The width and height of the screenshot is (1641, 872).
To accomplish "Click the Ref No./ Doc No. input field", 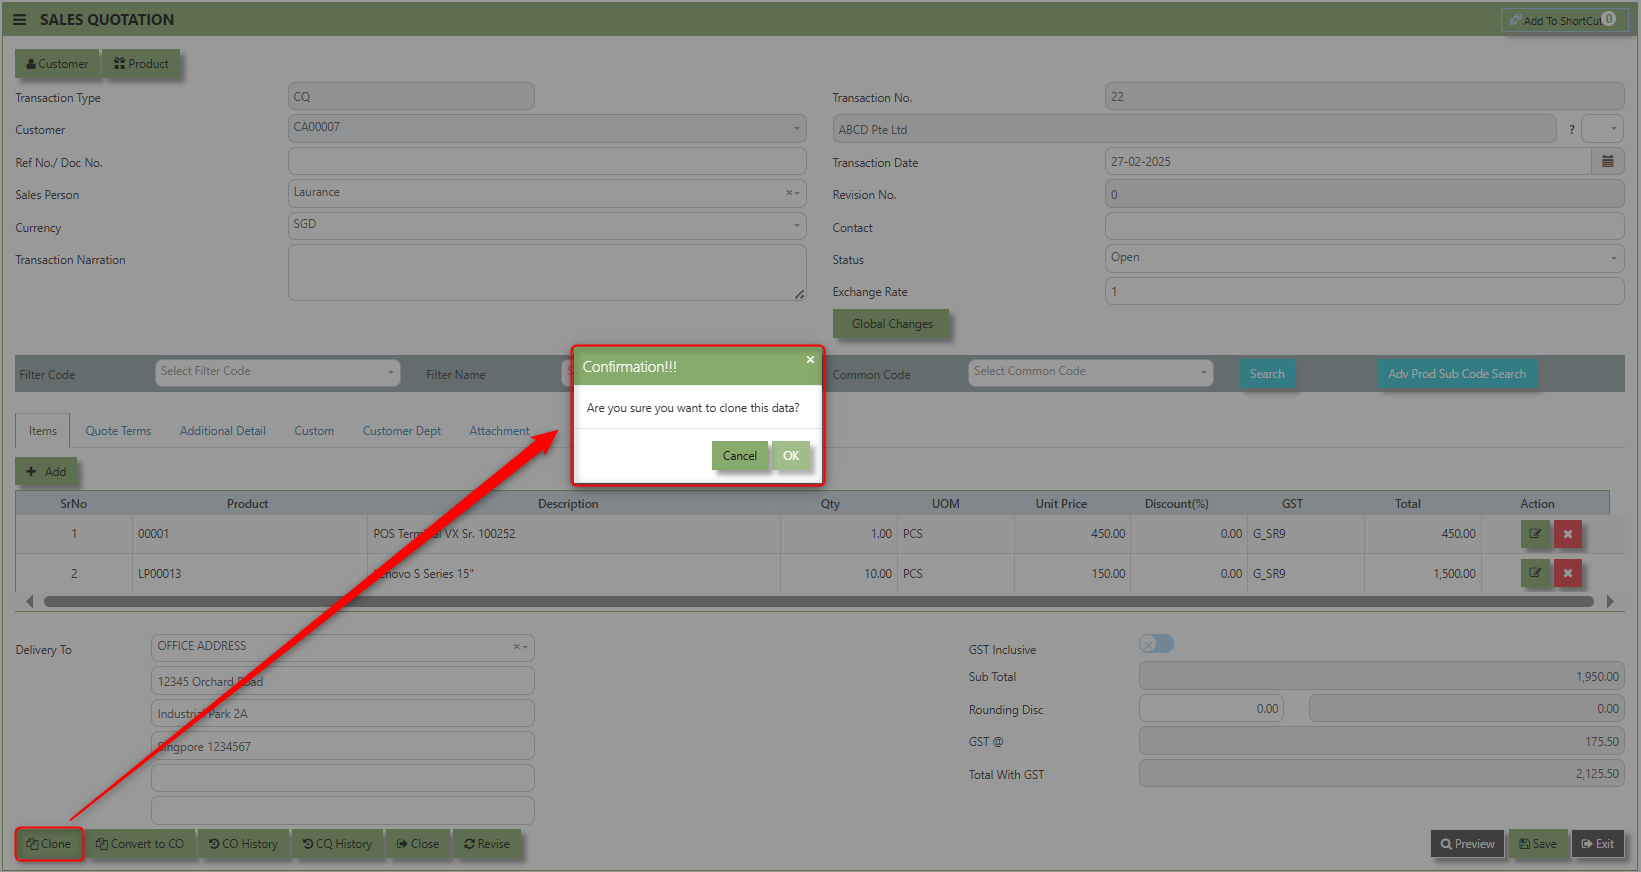I will click(546, 162).
